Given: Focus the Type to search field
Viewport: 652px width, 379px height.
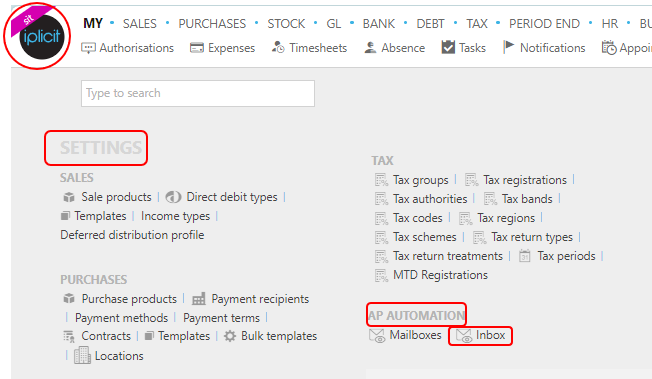Looking at the screenshot, I should (198, 93).
